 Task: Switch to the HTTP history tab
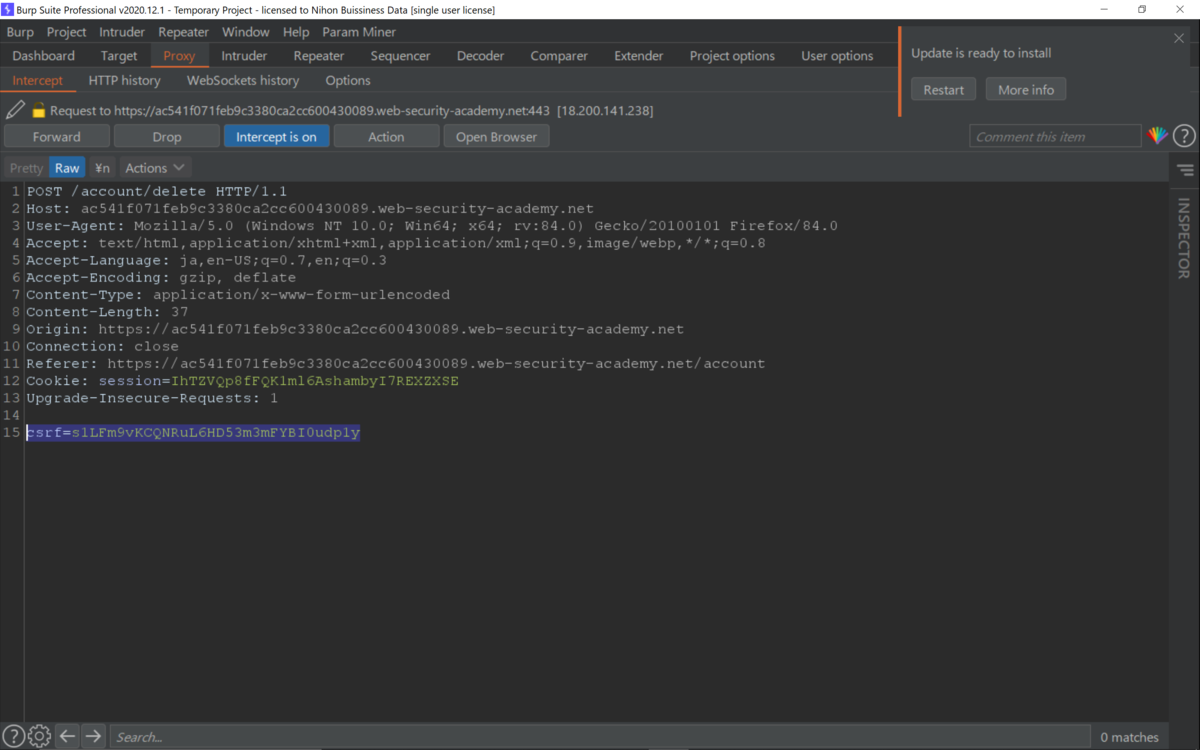[x=124, y=80]
